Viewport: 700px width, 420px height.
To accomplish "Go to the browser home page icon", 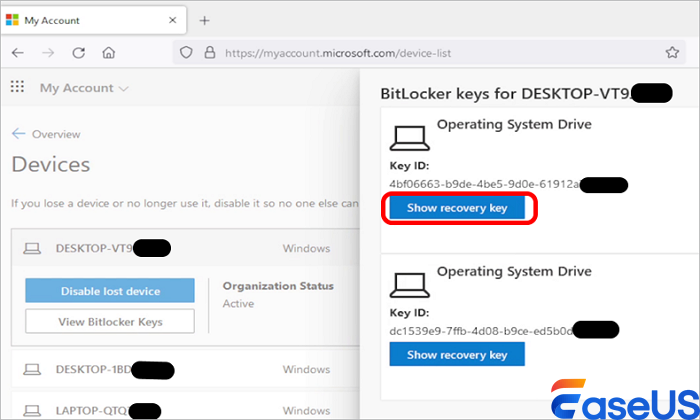I will coord(108,53).
